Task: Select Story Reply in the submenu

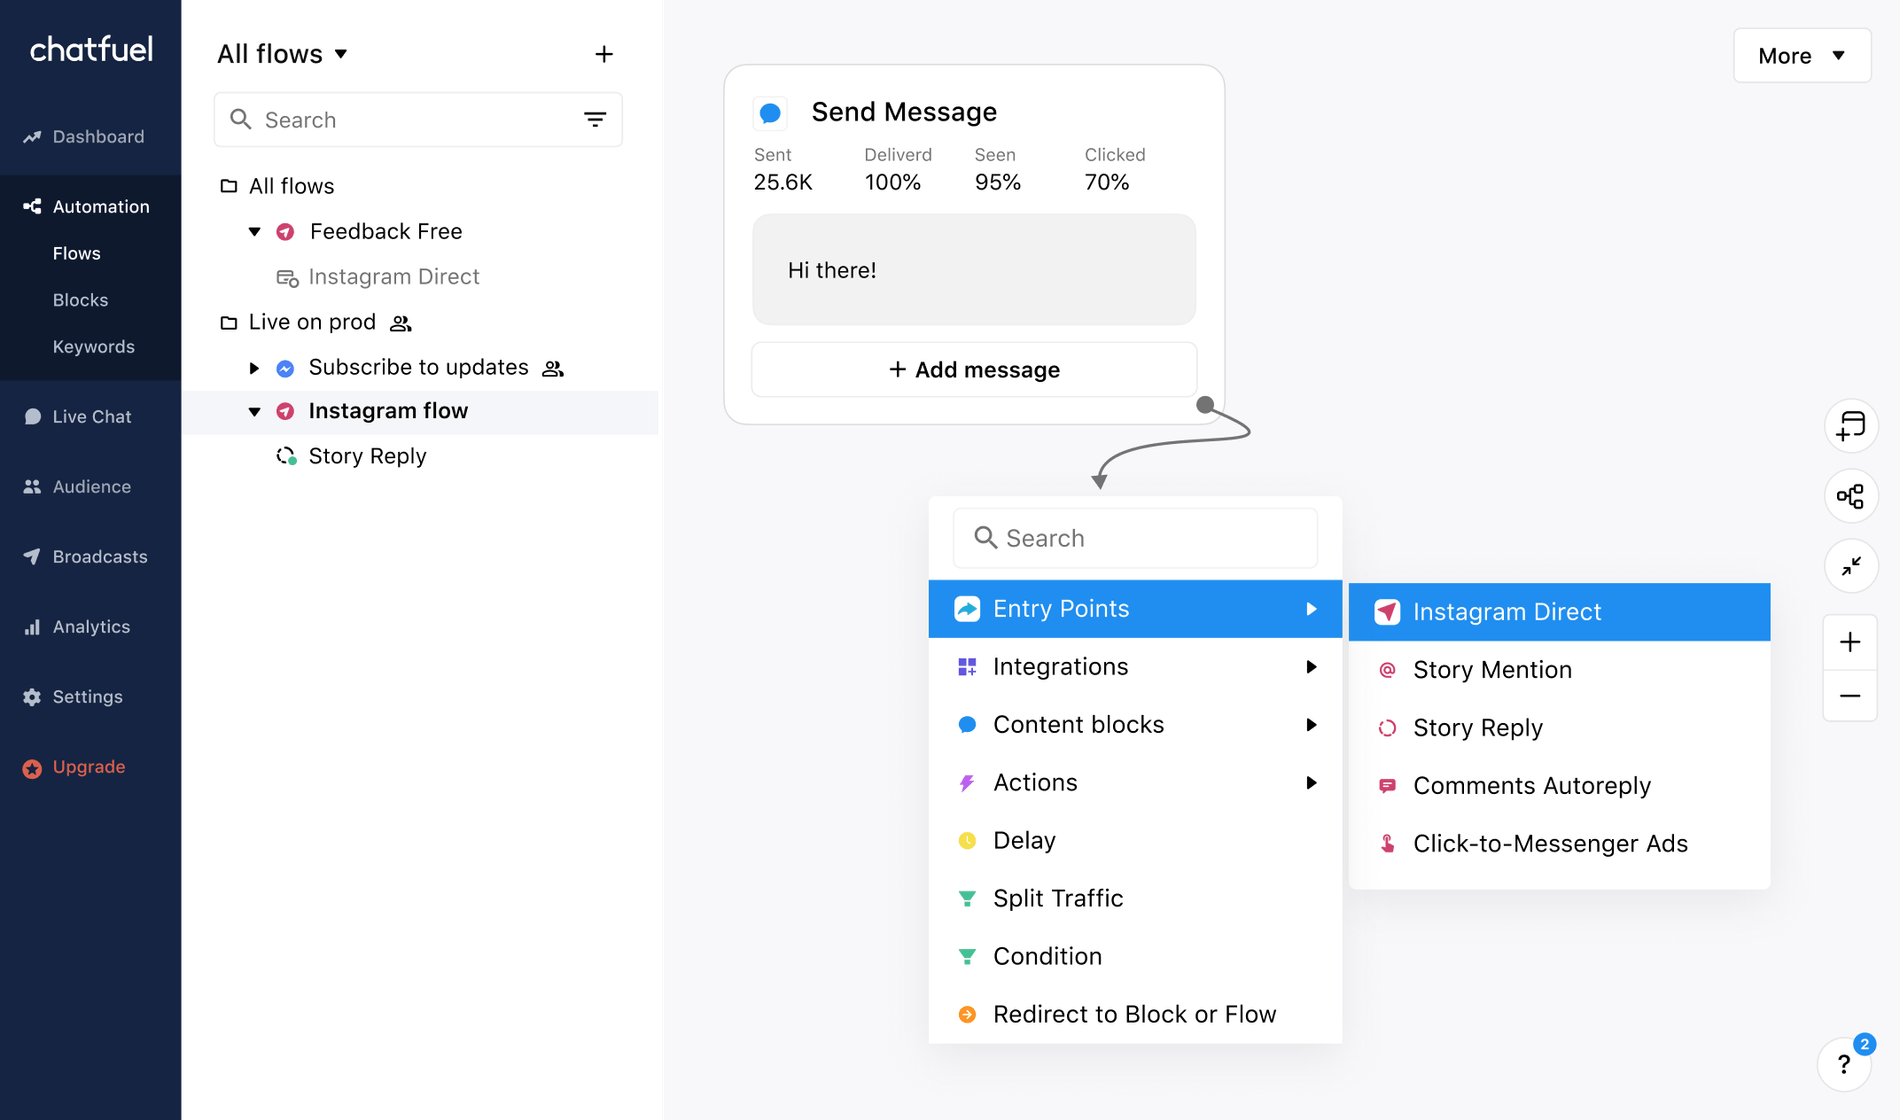Action: click(1559, 728)
